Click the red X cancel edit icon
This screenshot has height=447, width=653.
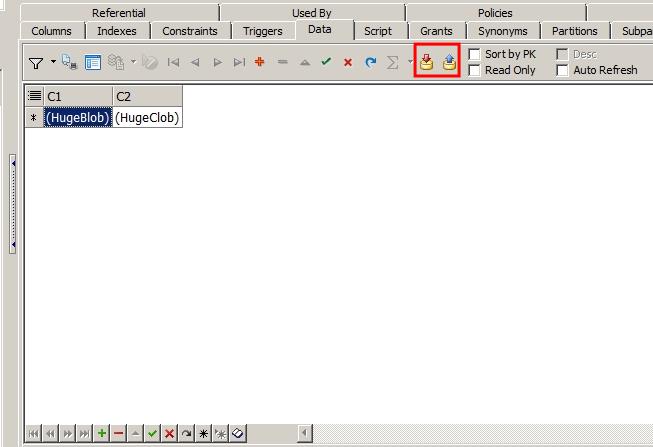pyautogui.click(x=348, y=63)
